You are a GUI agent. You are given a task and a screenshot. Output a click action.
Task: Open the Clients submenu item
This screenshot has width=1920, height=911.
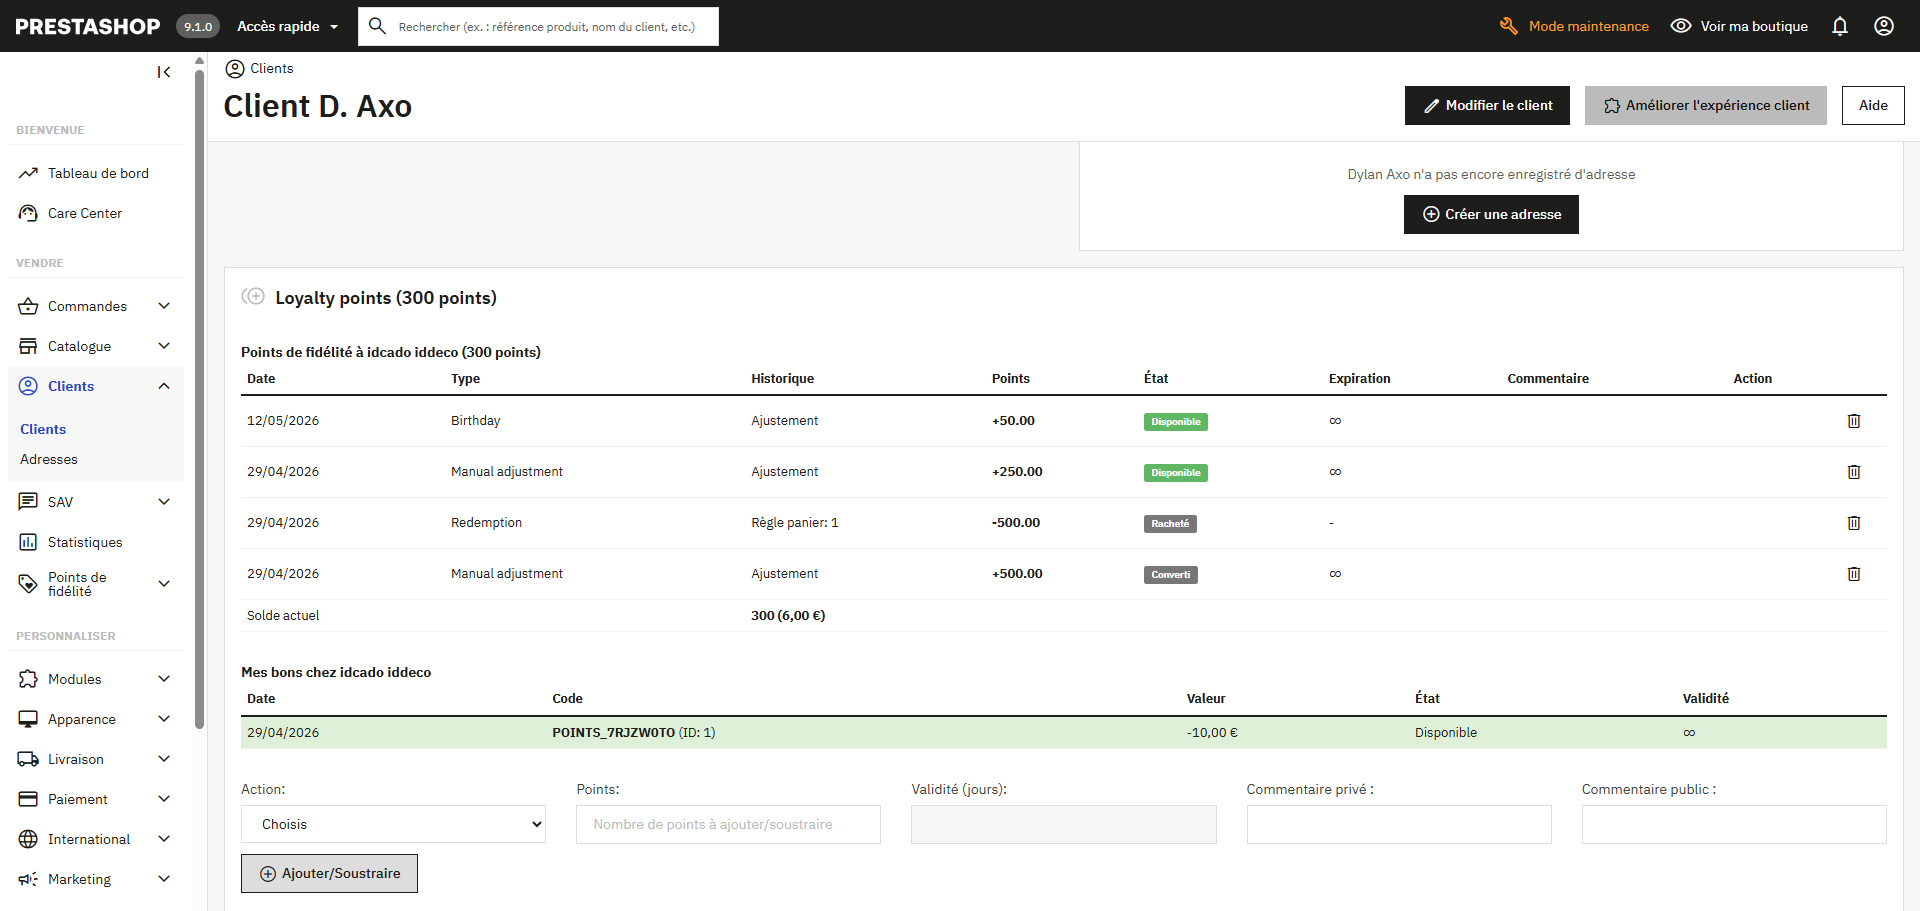43,429
